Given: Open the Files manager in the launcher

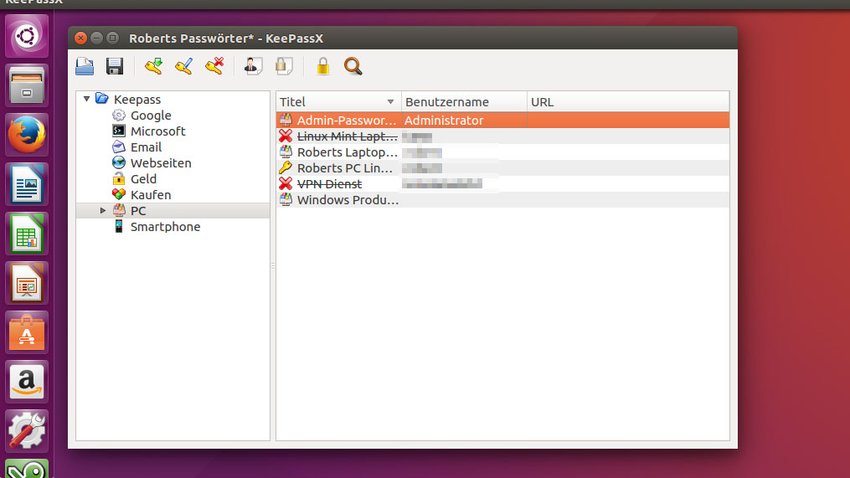Looking at the screenshot, I should click(27, 86).
